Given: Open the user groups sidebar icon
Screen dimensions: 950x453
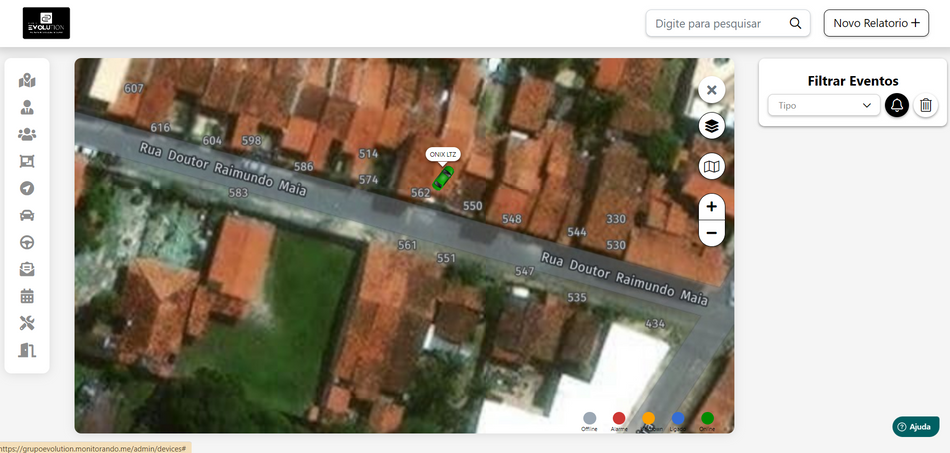Looking at the screenshot, I should (x=27, y=134).
